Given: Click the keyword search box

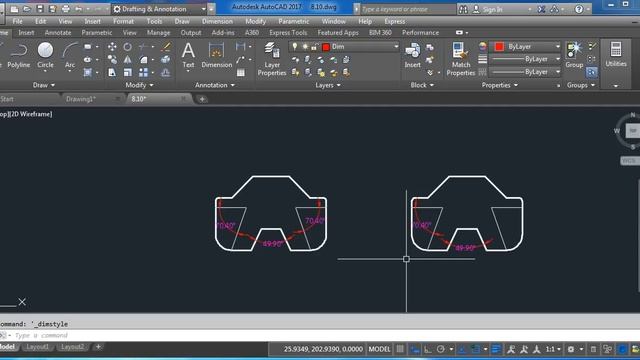Looking at the screenshot, I should coord(408,9).
